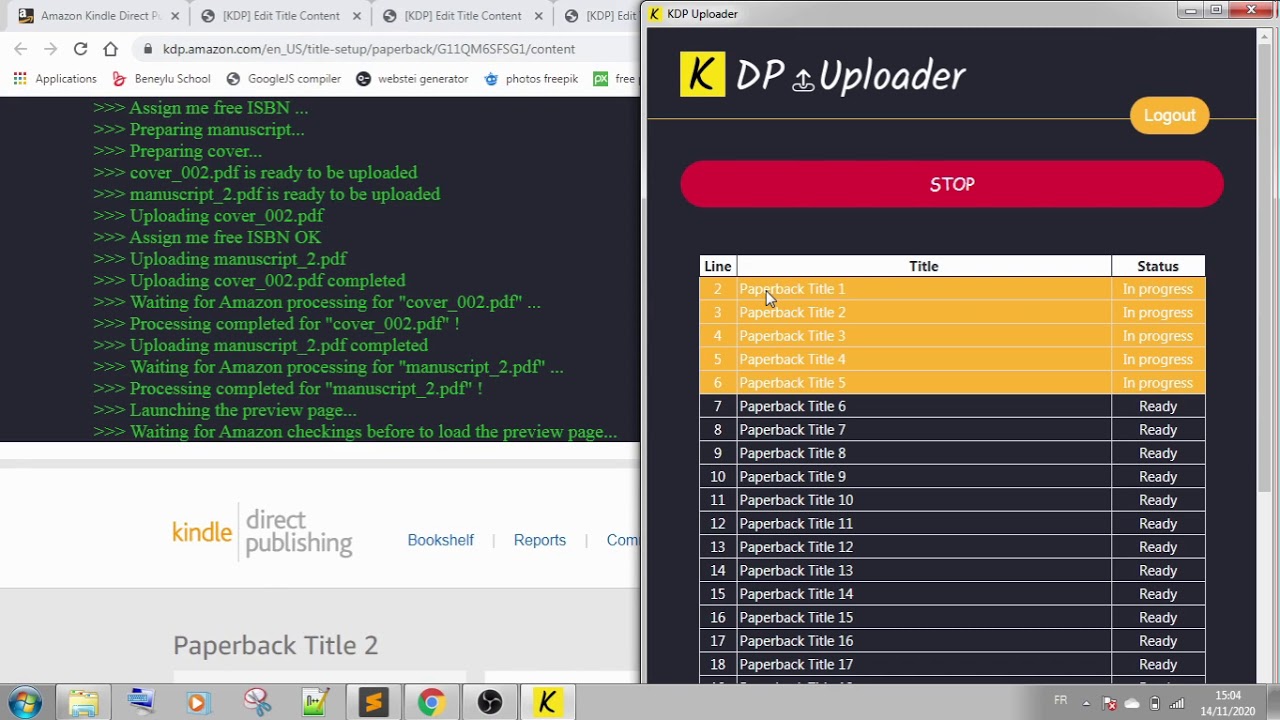Open Action Center flag tray icon
Image resolution: width=1280 pixels, height=720 pixels.
click(1109, 703)
